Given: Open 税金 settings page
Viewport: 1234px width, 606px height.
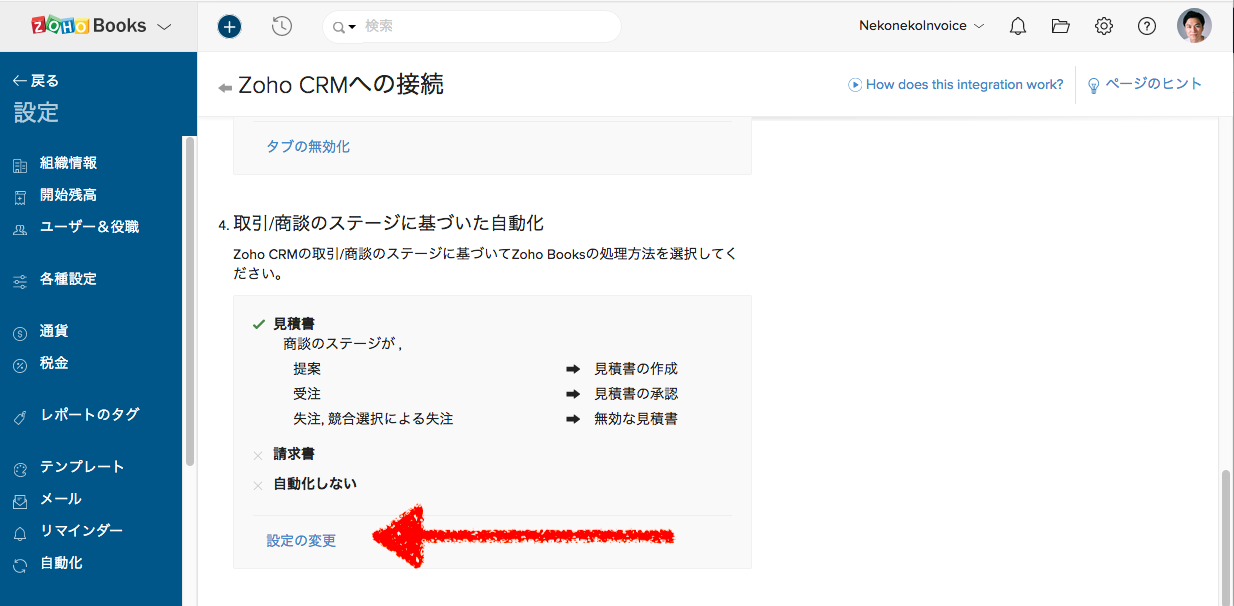Looking at the screenshot, I should click(x=54, y=363).
